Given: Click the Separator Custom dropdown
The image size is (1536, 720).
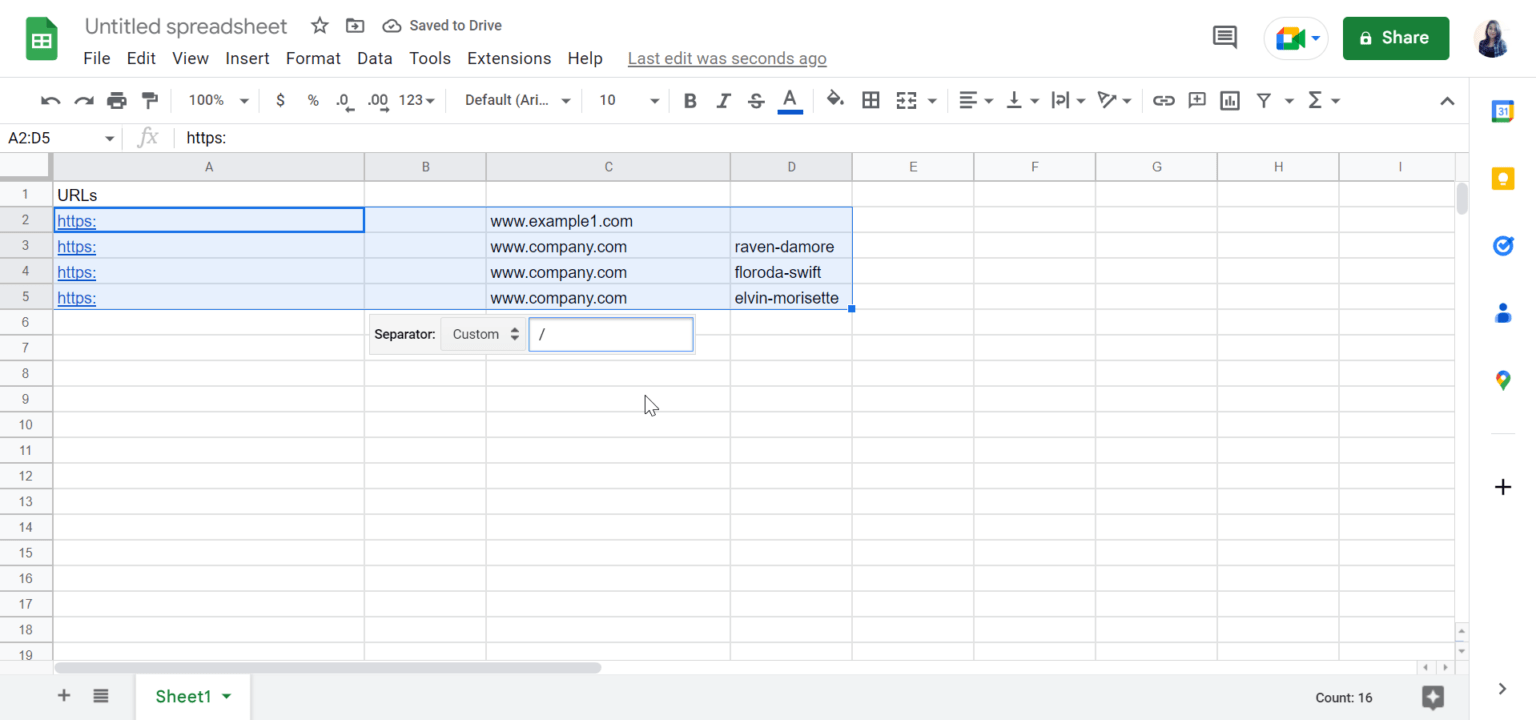Looking at the screenshot, I should tap(485, 334).
